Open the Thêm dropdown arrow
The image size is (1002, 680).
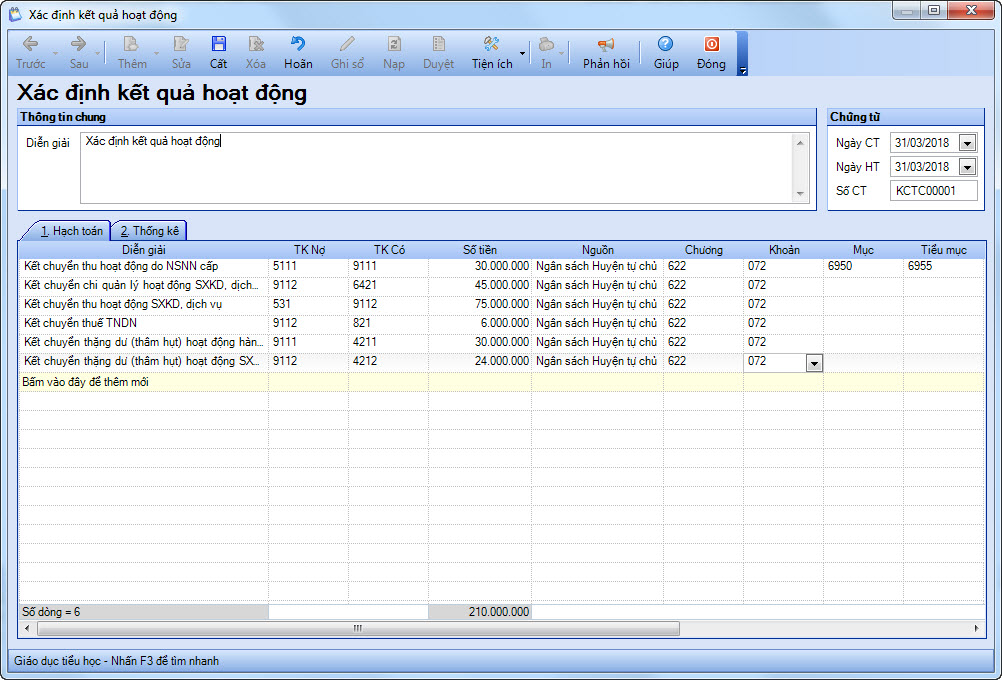point(157,54)
